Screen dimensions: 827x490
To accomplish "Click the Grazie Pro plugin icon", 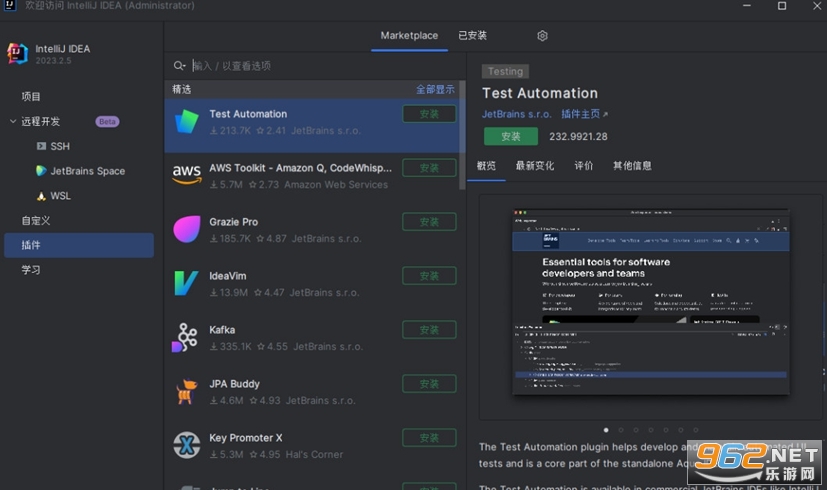I will tap(187, 229).
